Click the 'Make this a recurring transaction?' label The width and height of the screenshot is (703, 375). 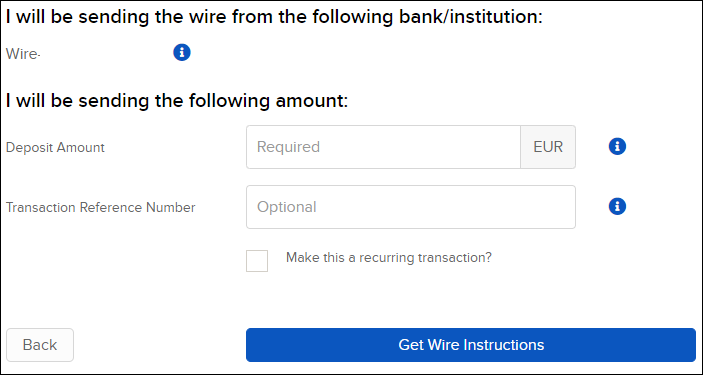coord(389,258)
